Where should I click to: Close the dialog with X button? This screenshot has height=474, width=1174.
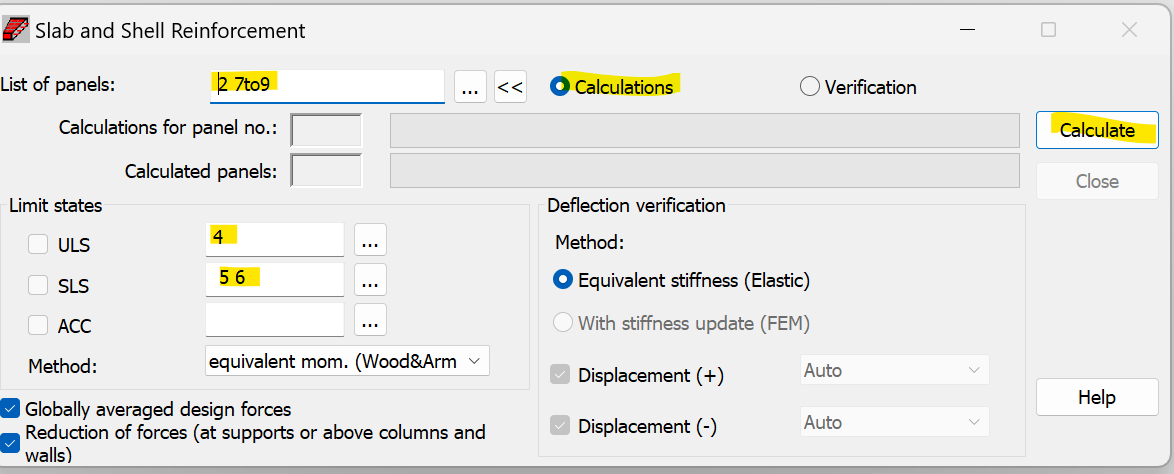point(1129,30)
